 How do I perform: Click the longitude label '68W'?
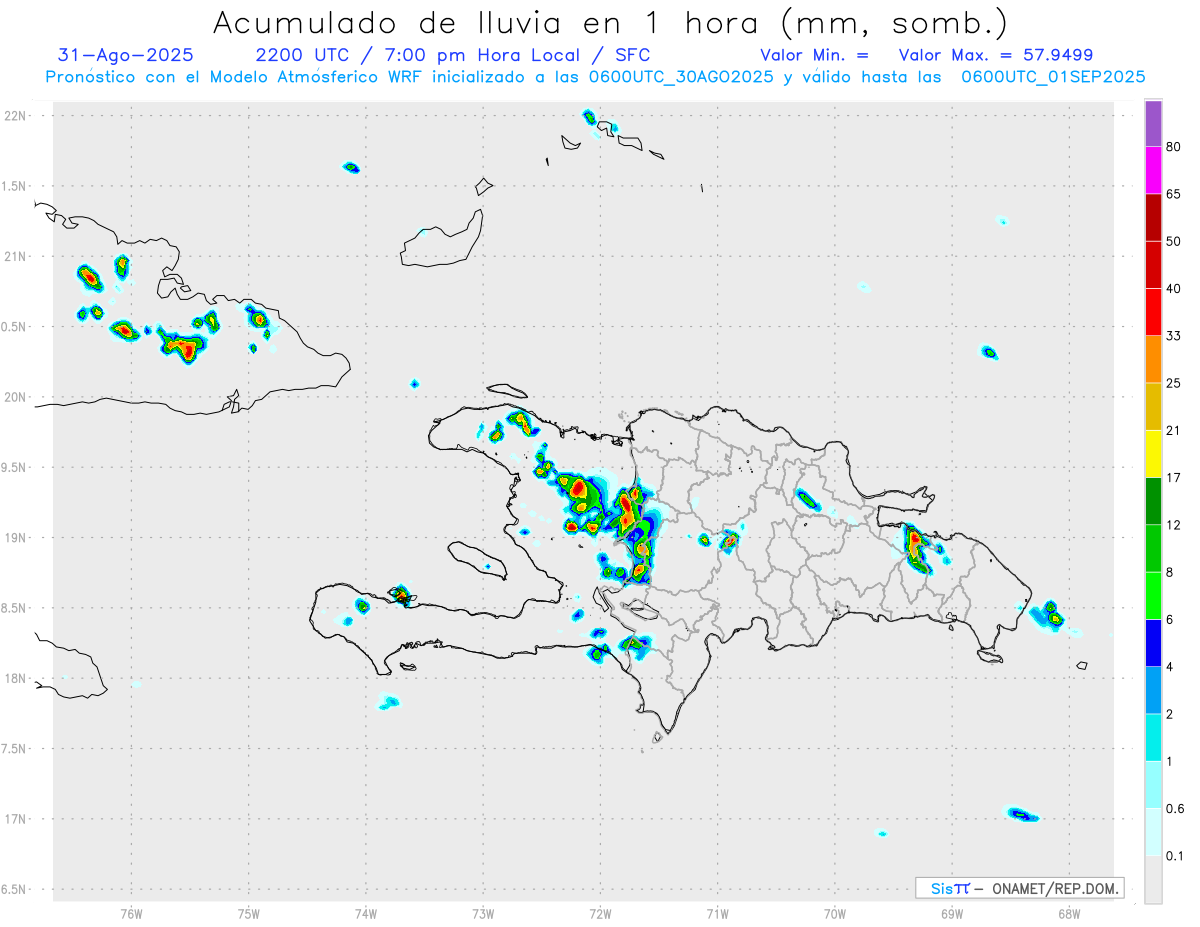point(1069,912)
